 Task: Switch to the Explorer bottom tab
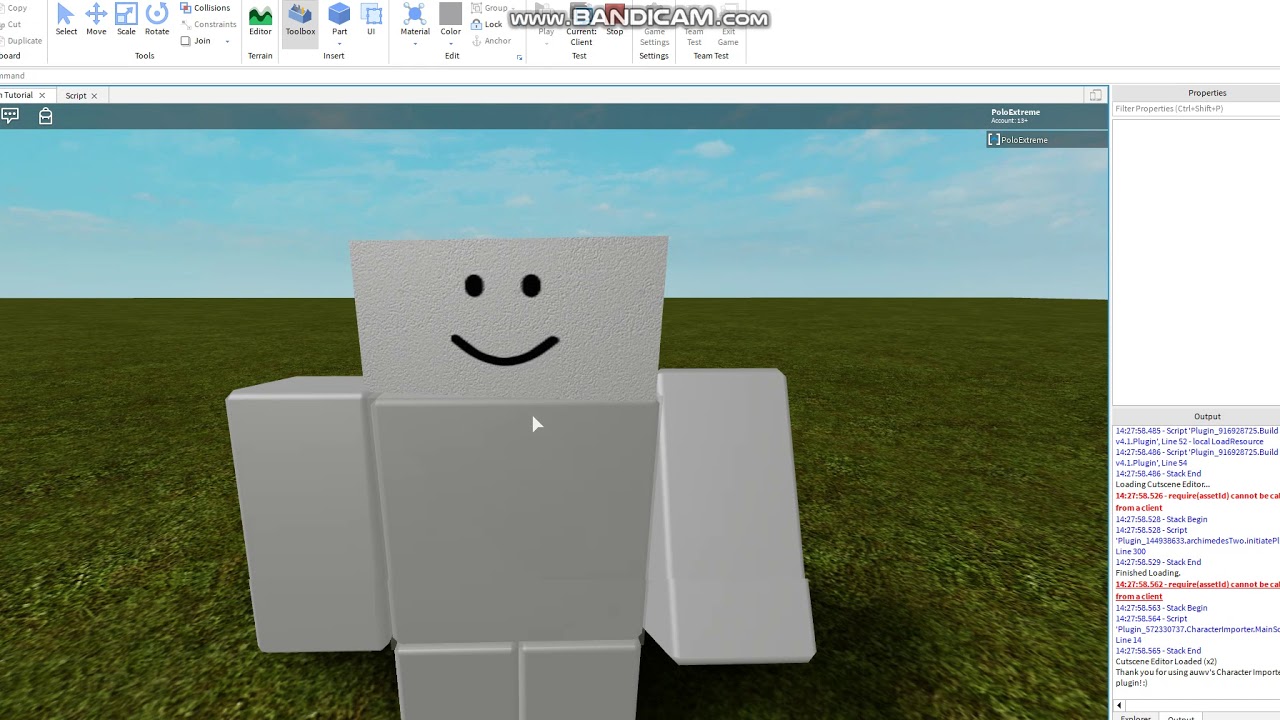point(1135,716)
